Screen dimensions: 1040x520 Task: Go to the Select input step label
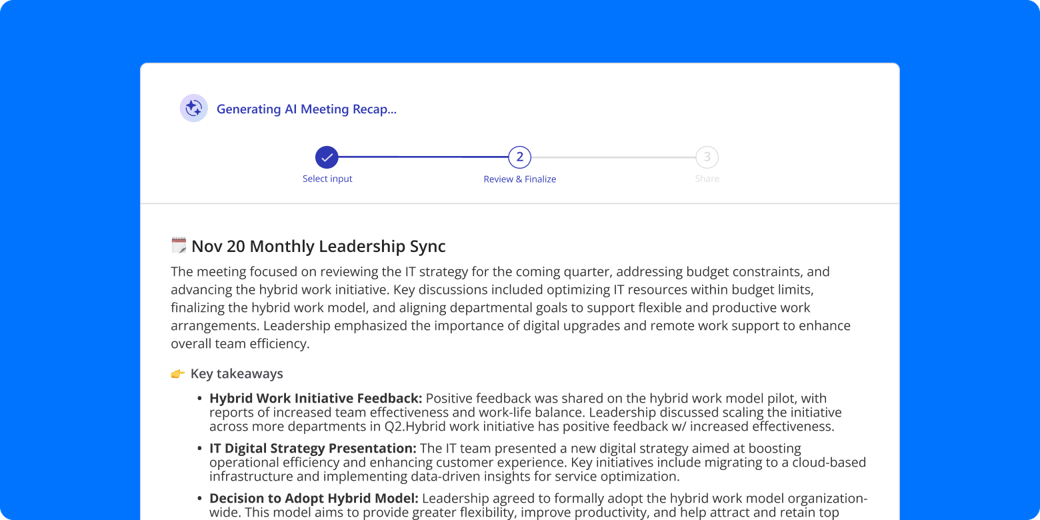pyautogui.click(x=327, y=179)
